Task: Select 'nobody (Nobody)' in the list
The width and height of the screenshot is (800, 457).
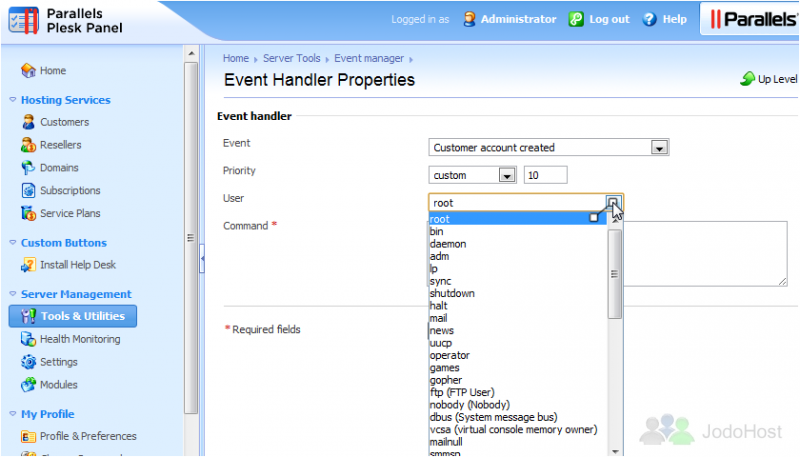Action: coord(518,404)
